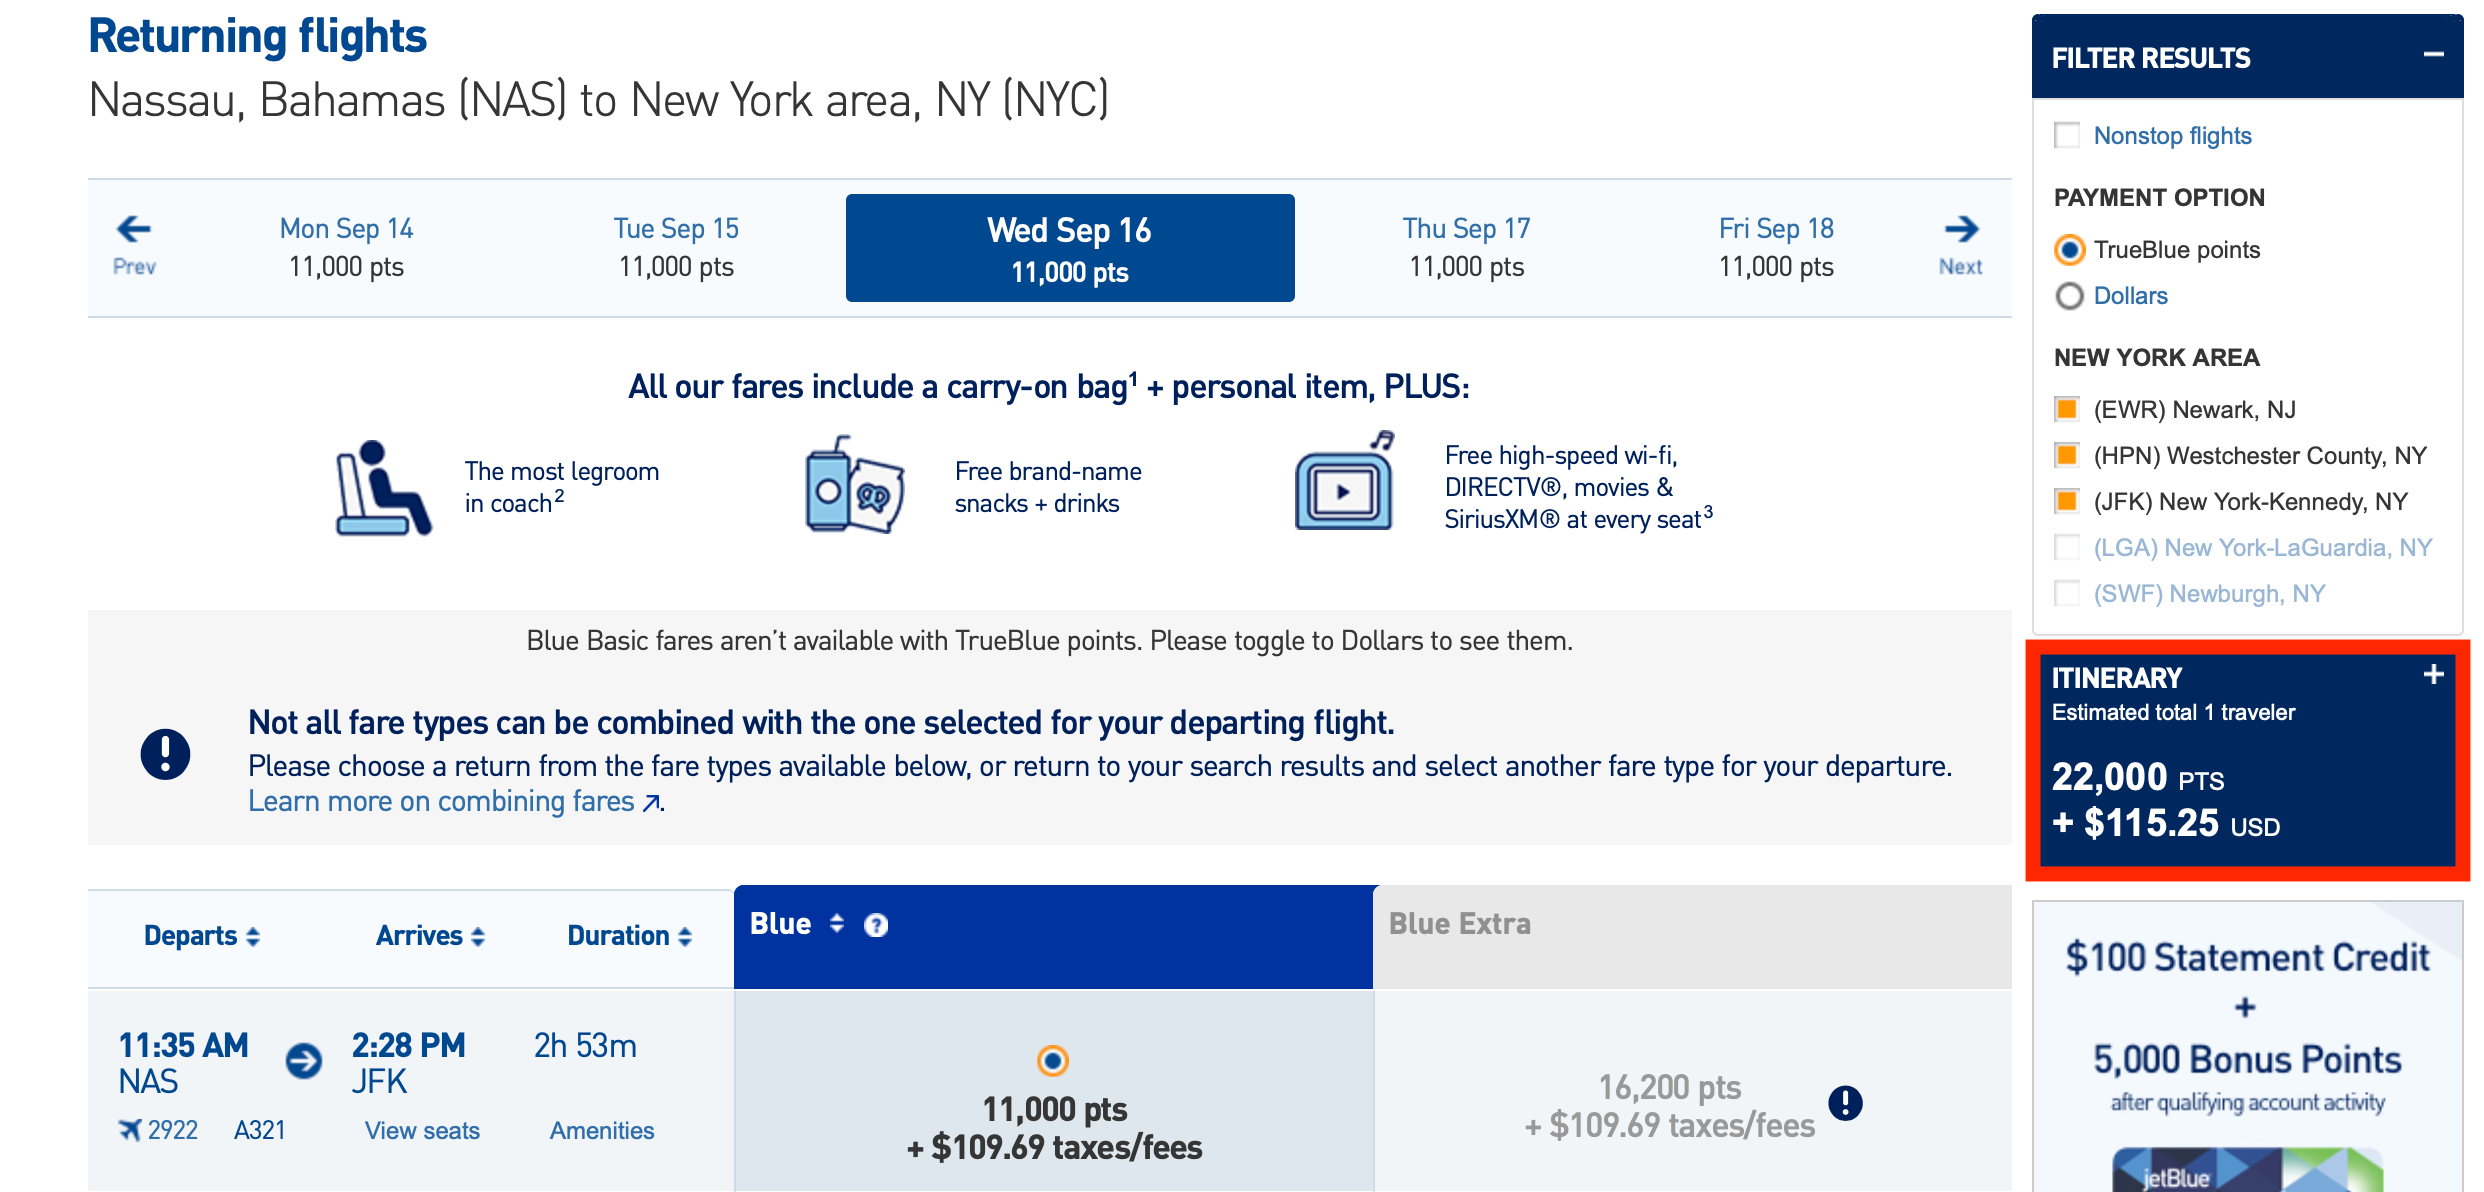Select the Dollars payment option
Image resolution: width=2484 pixels, height=1192 pixels.
tap(2067, 296)
